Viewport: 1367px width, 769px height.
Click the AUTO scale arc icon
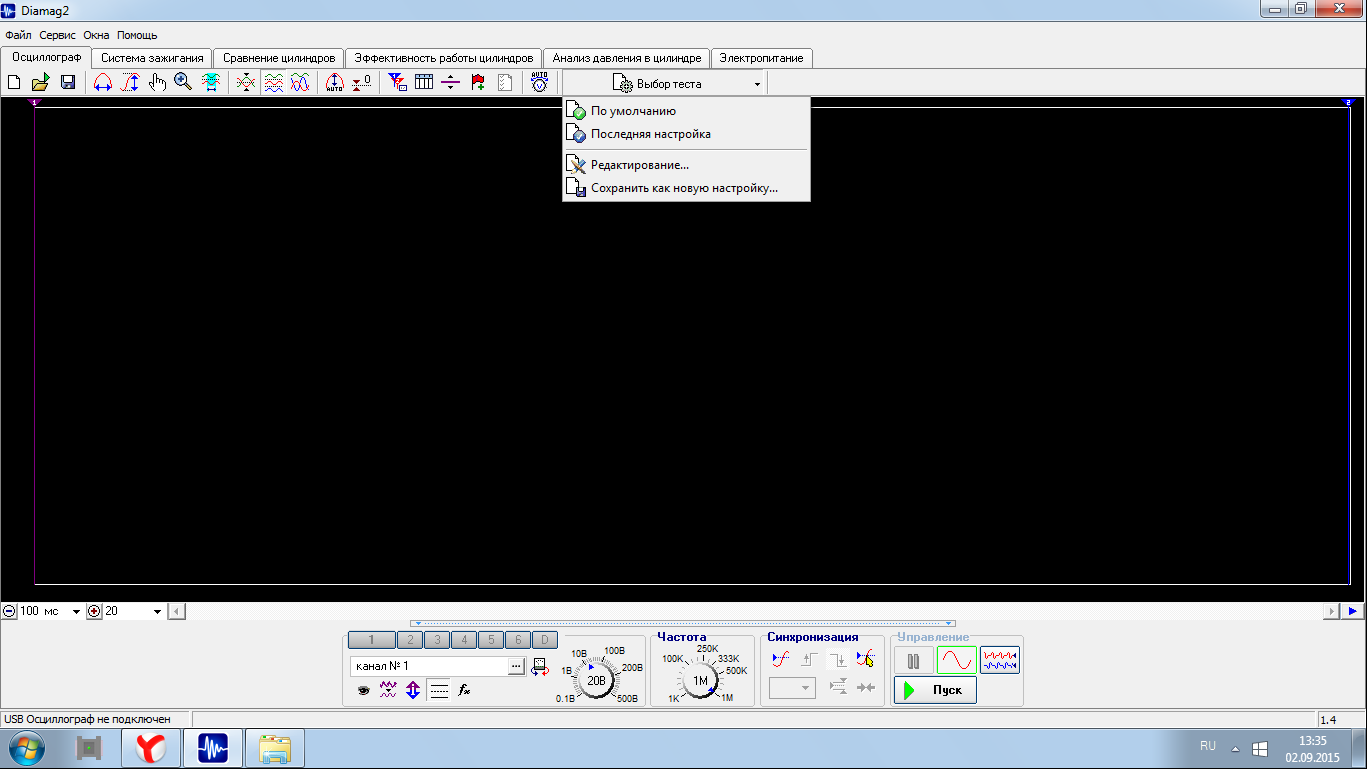point(335,83)
